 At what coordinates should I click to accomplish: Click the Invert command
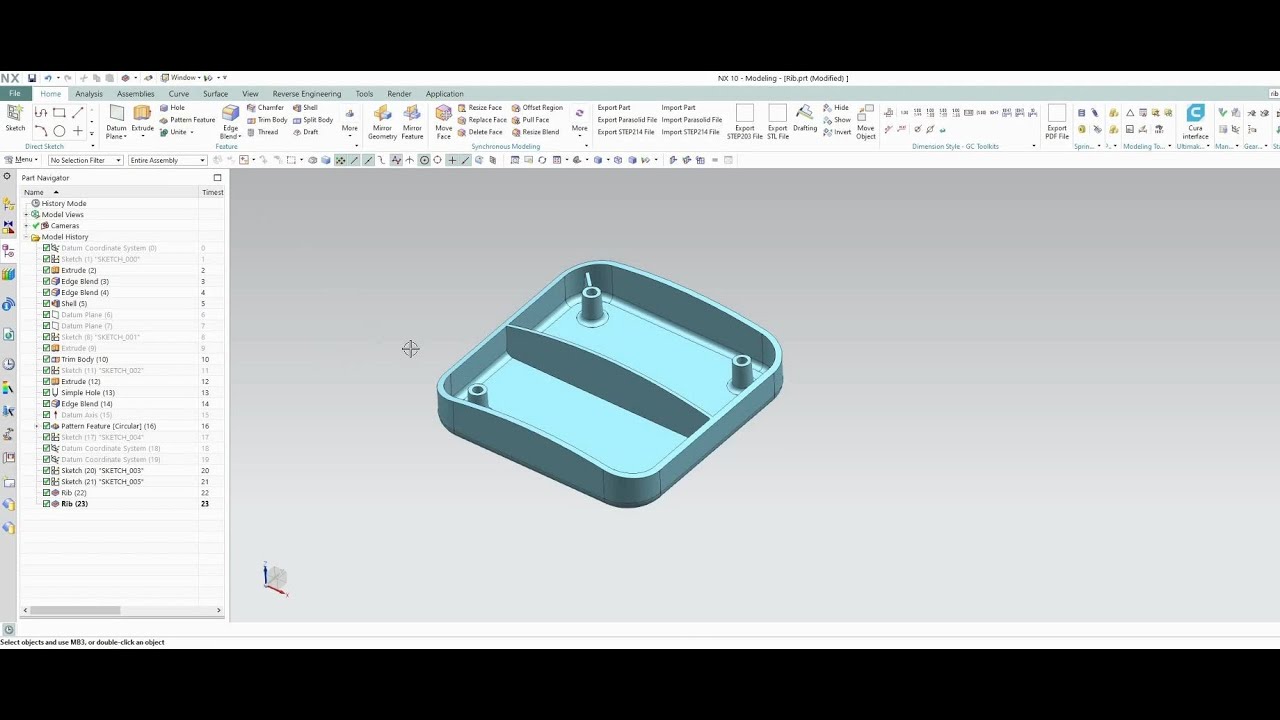837,132
